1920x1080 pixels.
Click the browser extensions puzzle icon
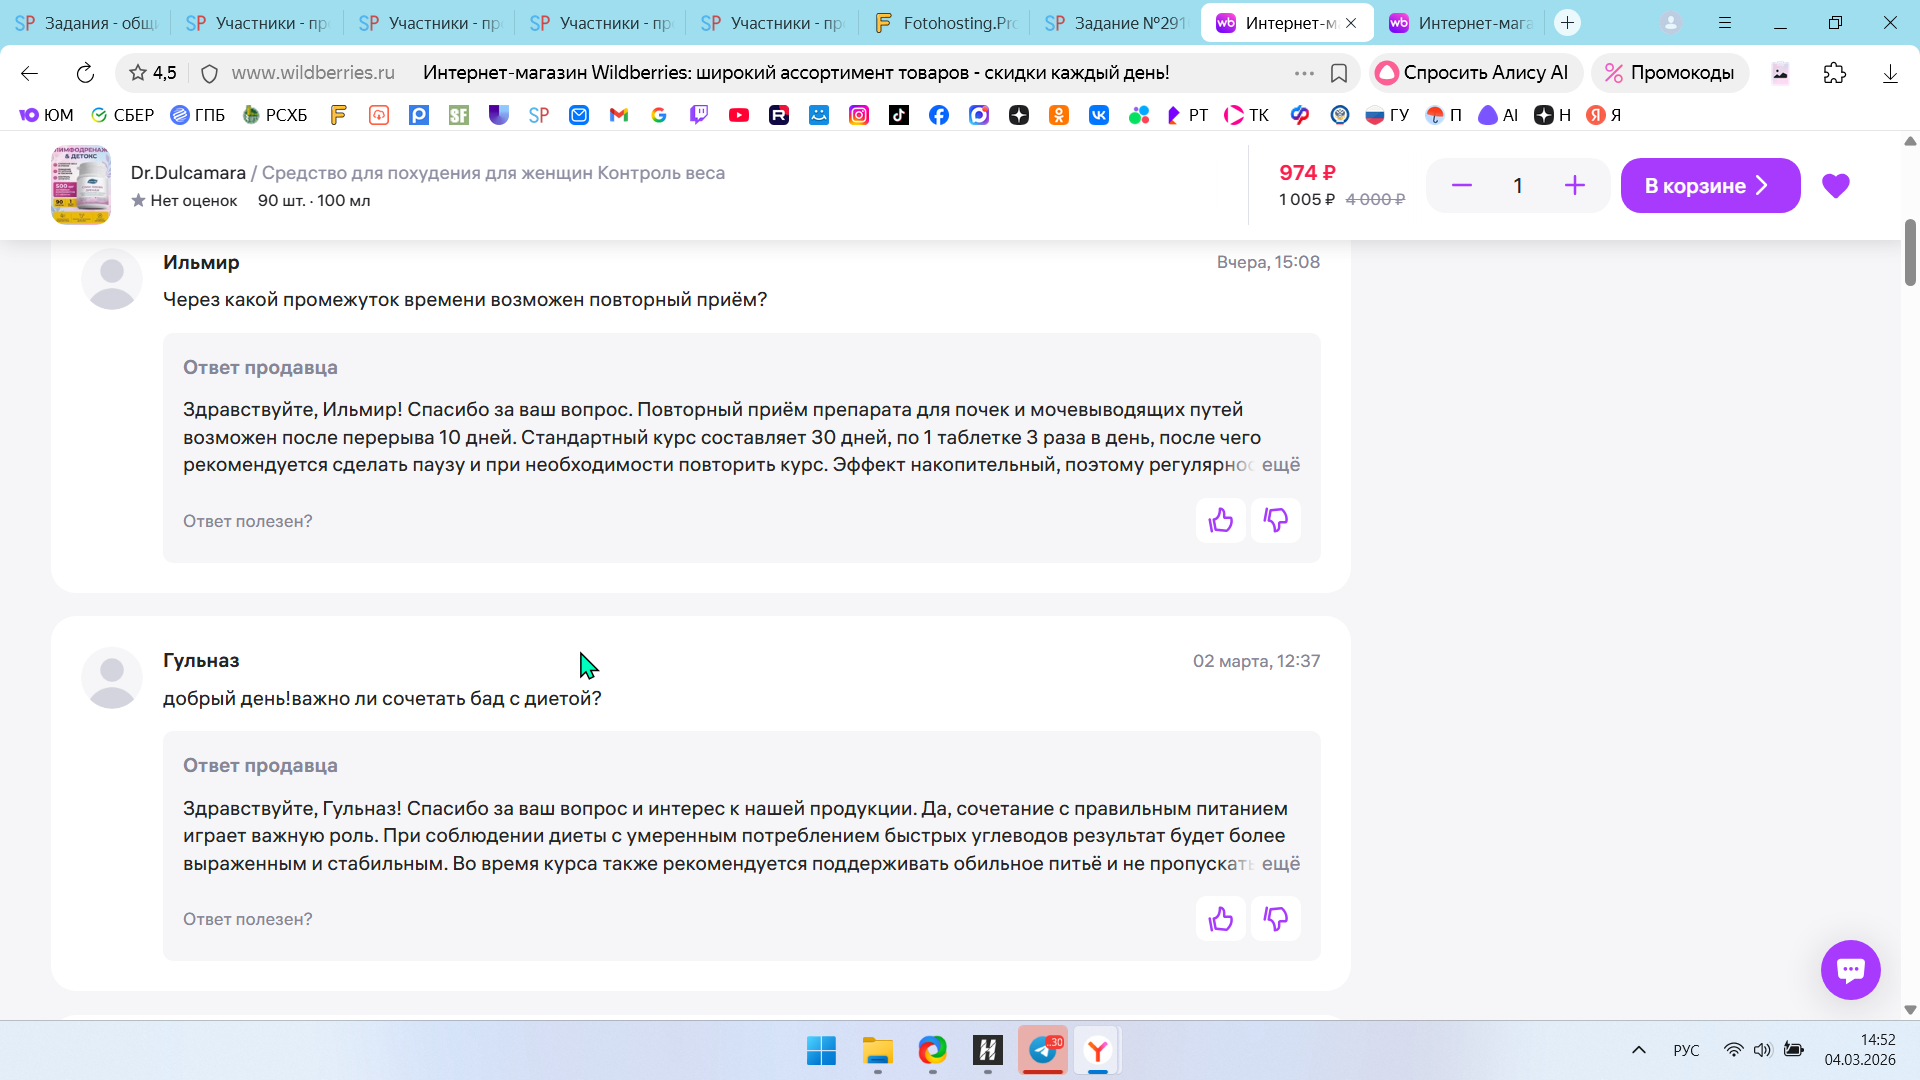point(1834,73)
